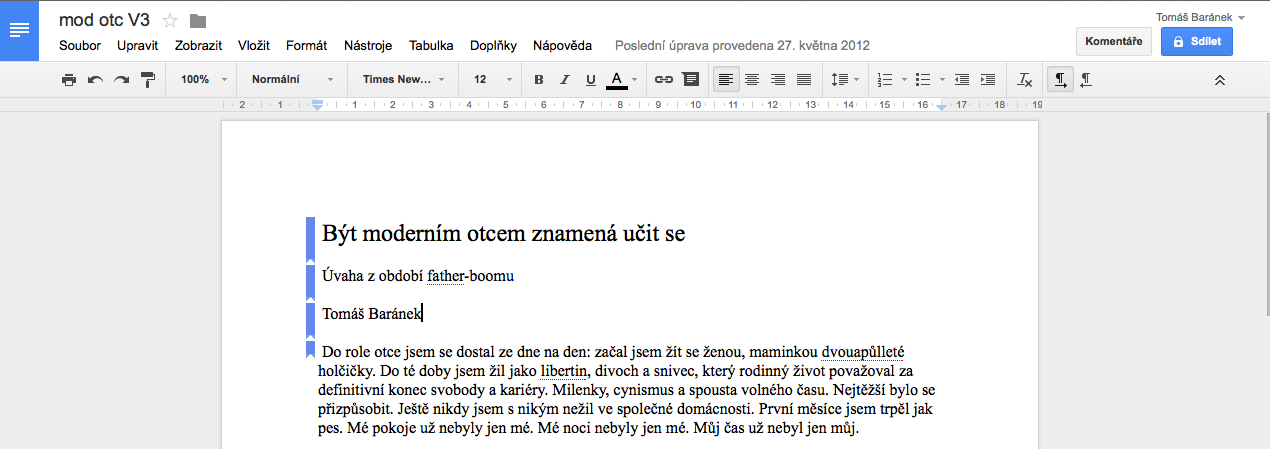Open the Times New font dropdown
Viewport: 1270px width, 449px height.
click(x=404, y=79)
